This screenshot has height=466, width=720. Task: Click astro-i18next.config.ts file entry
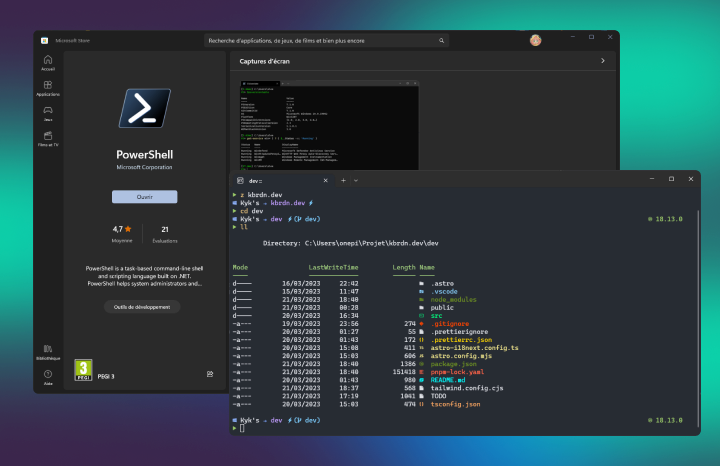pyautogui.click(x=474, y=348)
